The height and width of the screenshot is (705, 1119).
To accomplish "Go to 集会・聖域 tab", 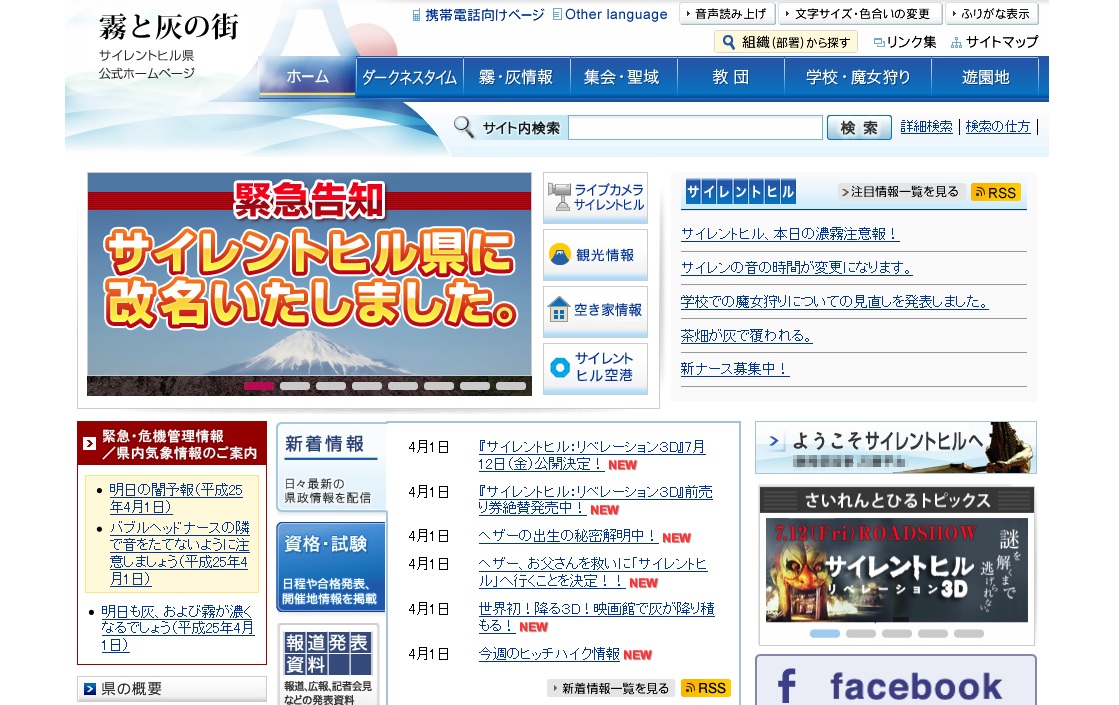I will coord(623,77).
